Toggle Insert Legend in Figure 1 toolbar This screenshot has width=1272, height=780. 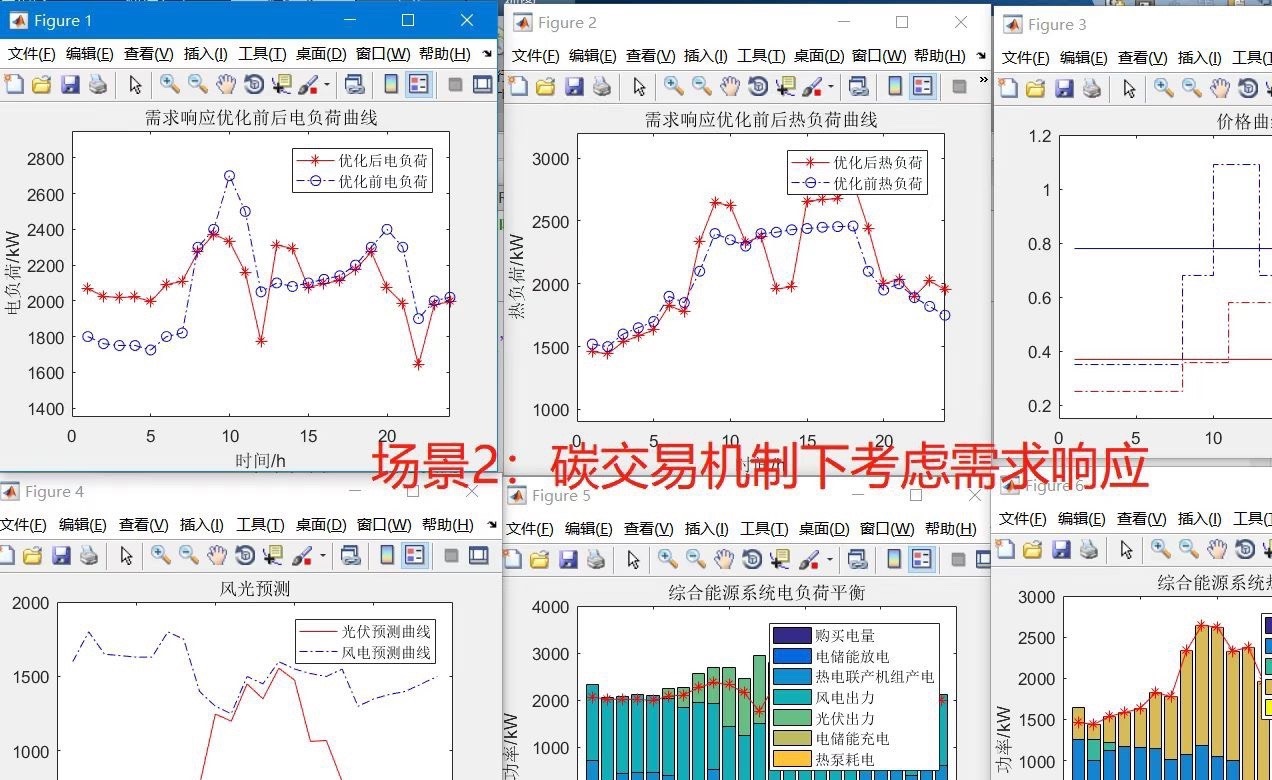[x=418, y=85]
